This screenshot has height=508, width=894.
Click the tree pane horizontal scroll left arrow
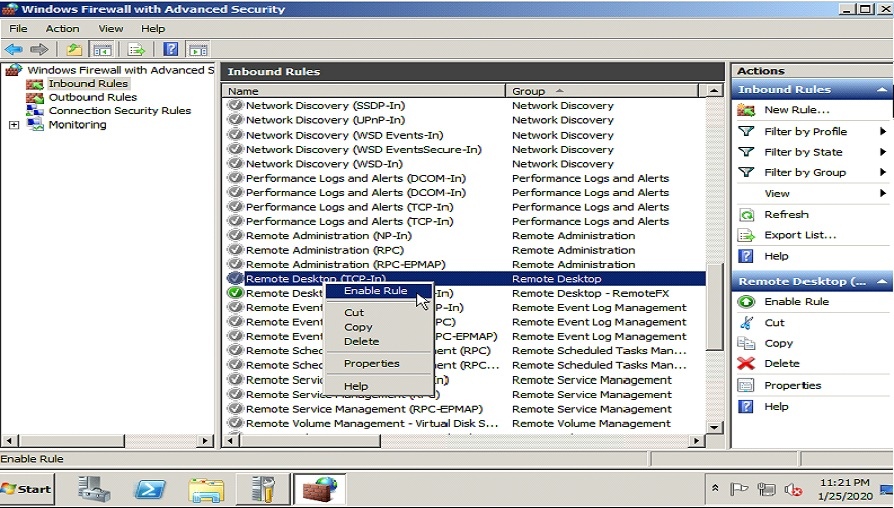point(9,441)
